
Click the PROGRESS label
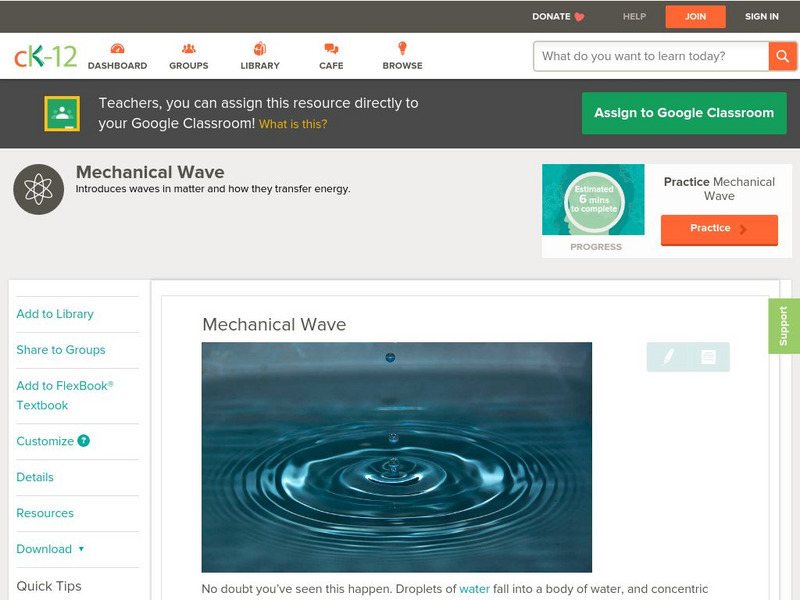tap(596, 247)
